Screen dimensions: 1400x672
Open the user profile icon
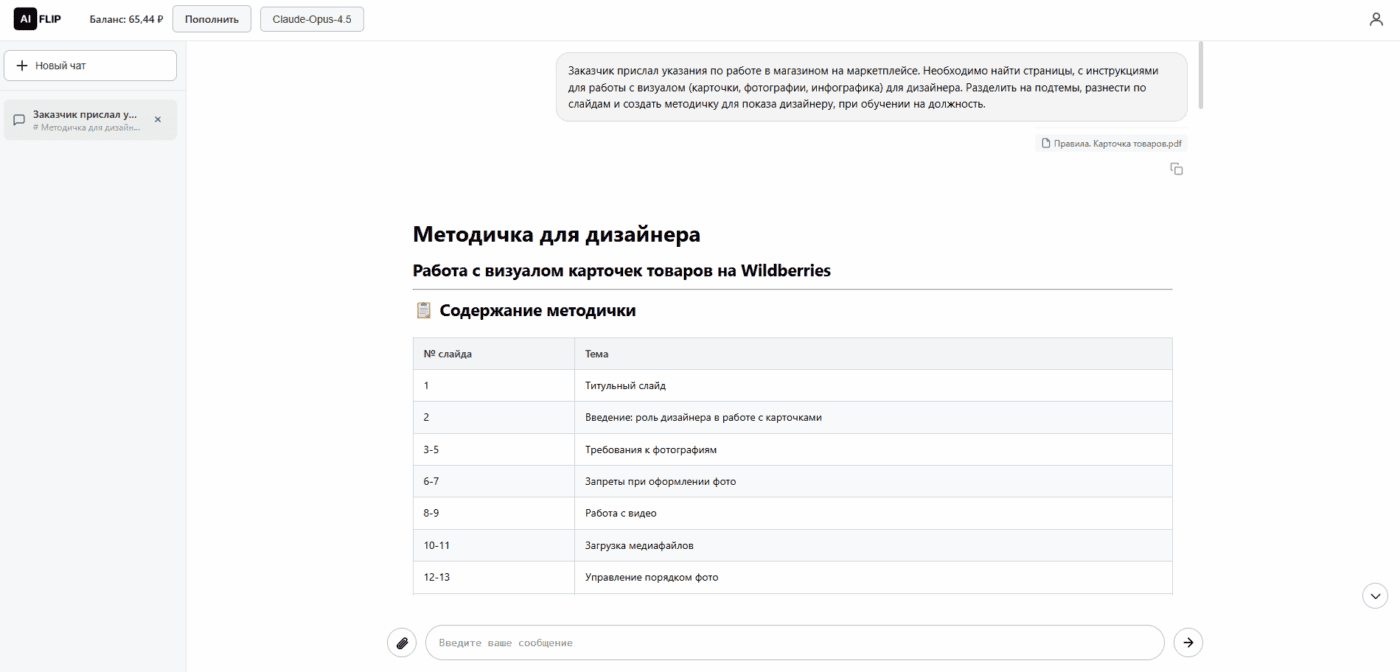1376,19
